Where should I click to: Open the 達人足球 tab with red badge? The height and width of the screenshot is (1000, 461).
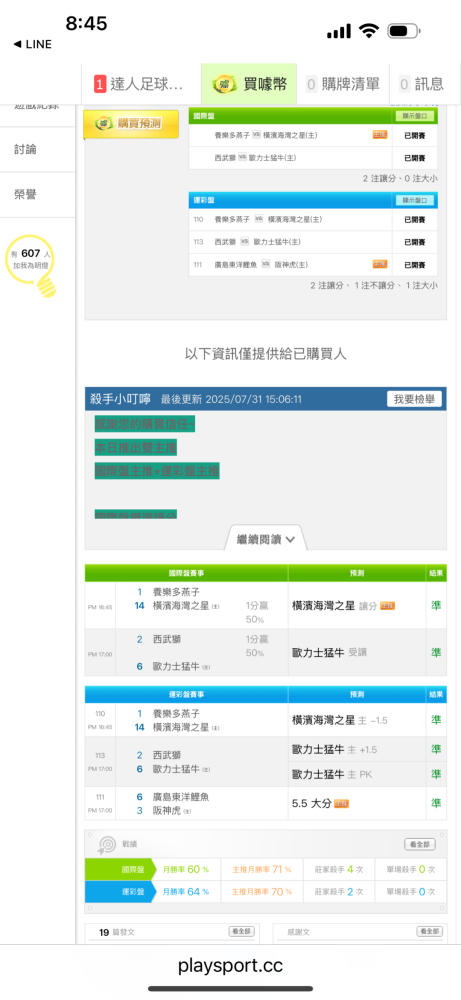click(x=141, y=84)
